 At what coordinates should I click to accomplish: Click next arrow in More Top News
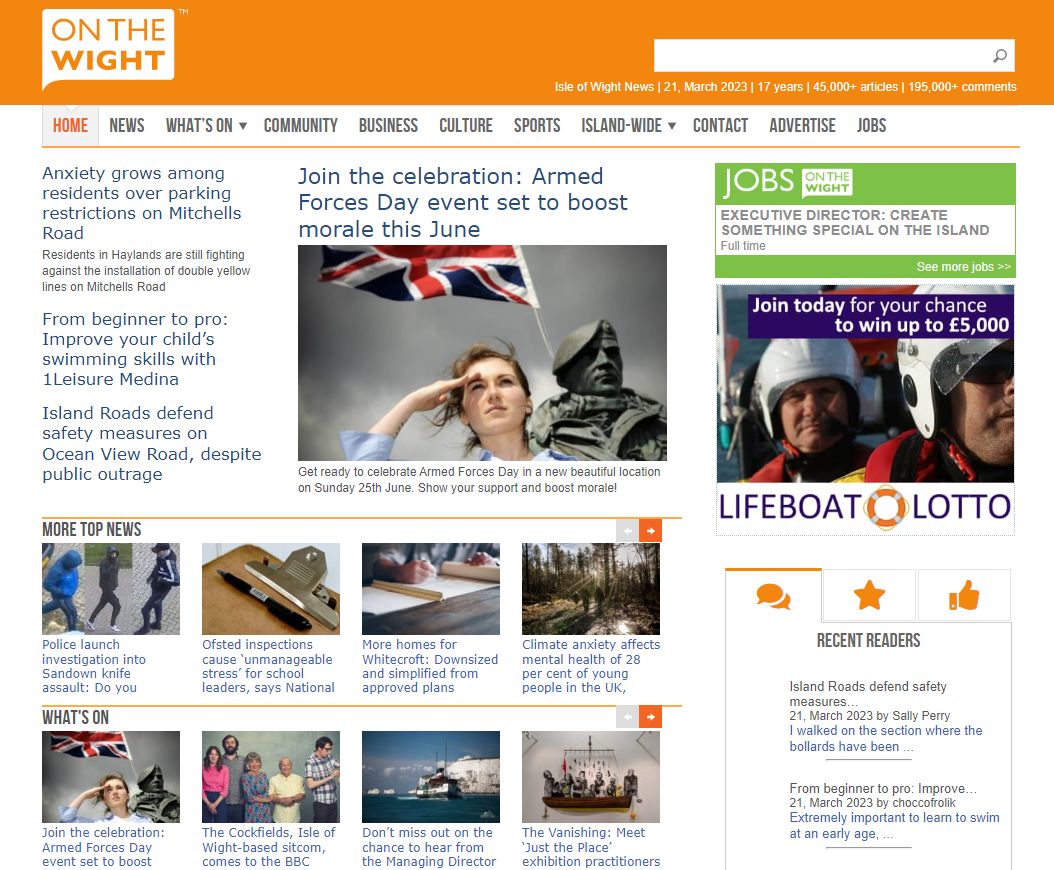click(x=651, y=531)
